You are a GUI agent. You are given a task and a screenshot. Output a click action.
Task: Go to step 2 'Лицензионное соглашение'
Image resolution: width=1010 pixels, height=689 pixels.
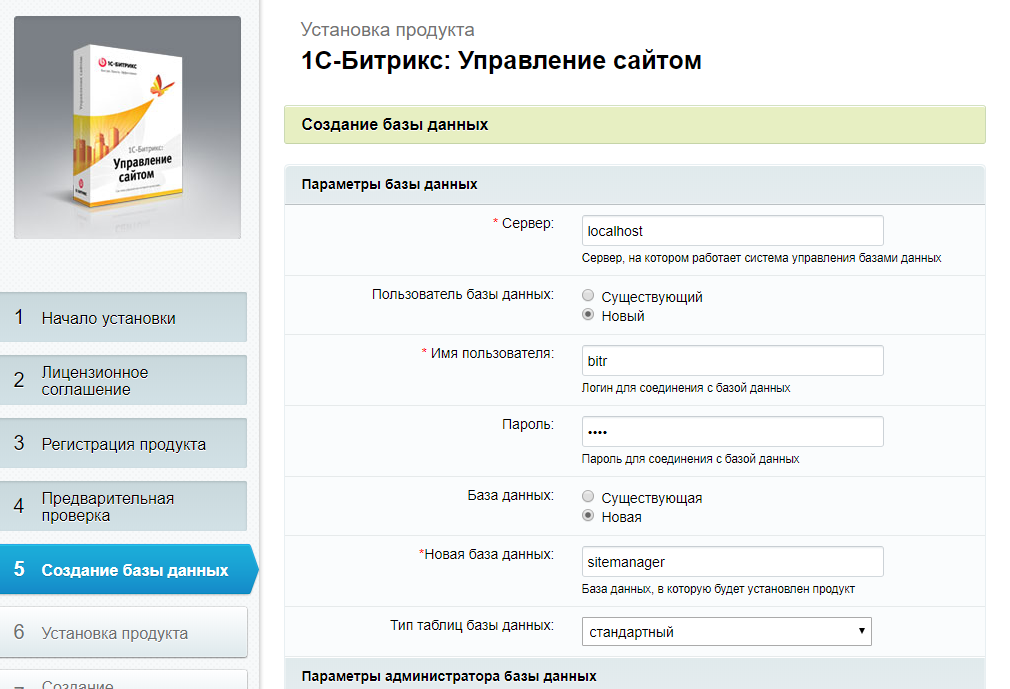coord(123,381)
